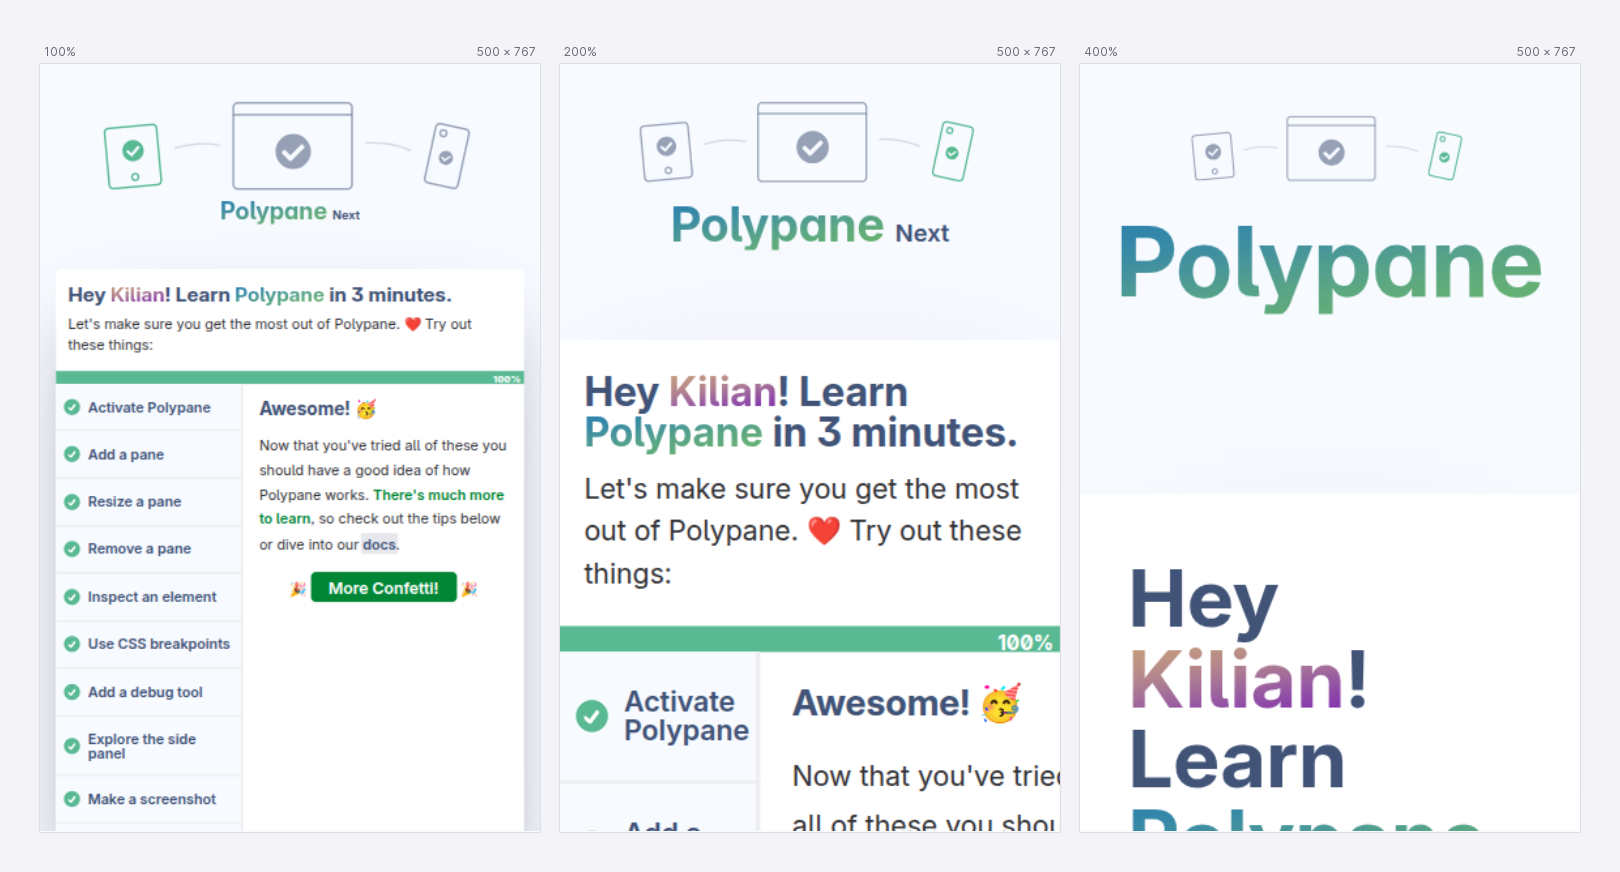Click the "100%" zoom label above the first pane

[x=60, y=52]
